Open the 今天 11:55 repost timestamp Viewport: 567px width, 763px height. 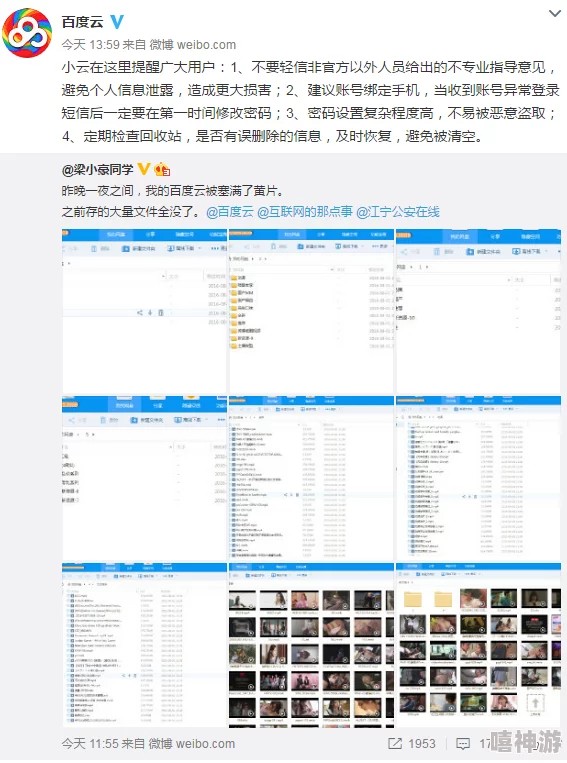(x=90, y=744)
